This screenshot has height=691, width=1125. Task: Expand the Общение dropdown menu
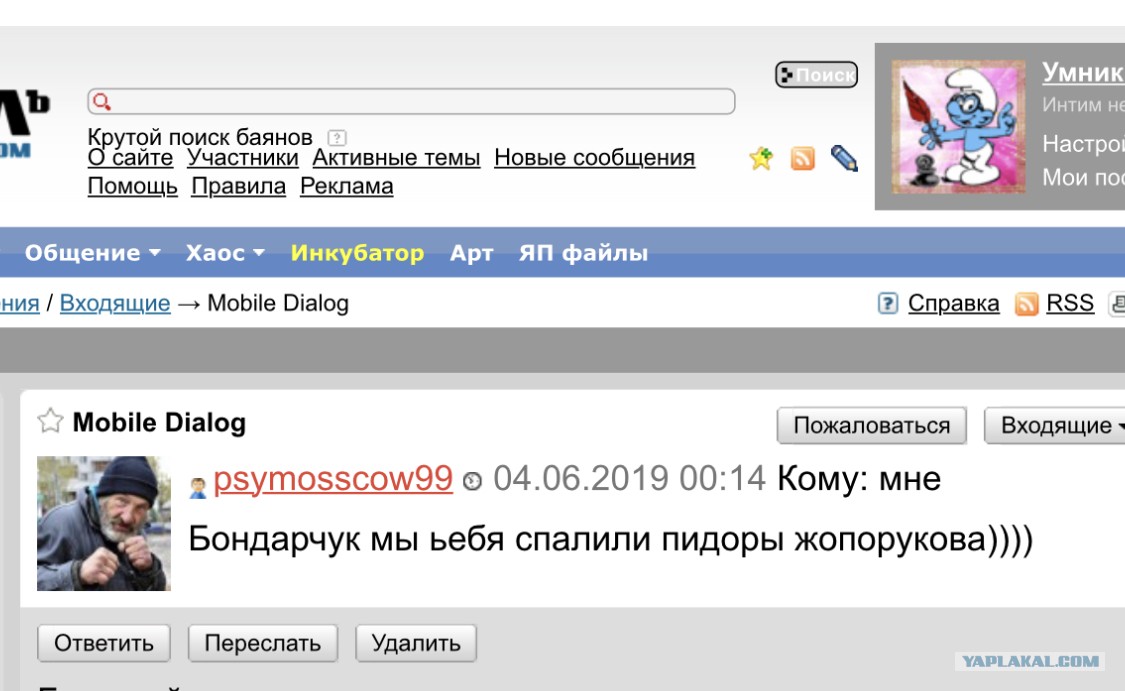point(93,253)
